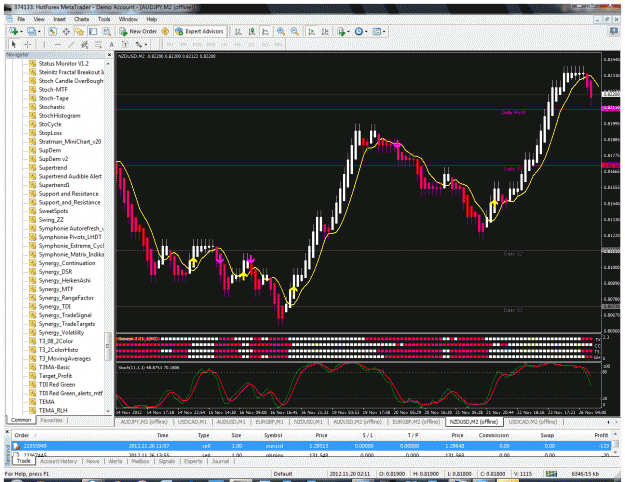Enable Chart Shift toolbar icon
The image size is (625, 482).
point(325,31)
